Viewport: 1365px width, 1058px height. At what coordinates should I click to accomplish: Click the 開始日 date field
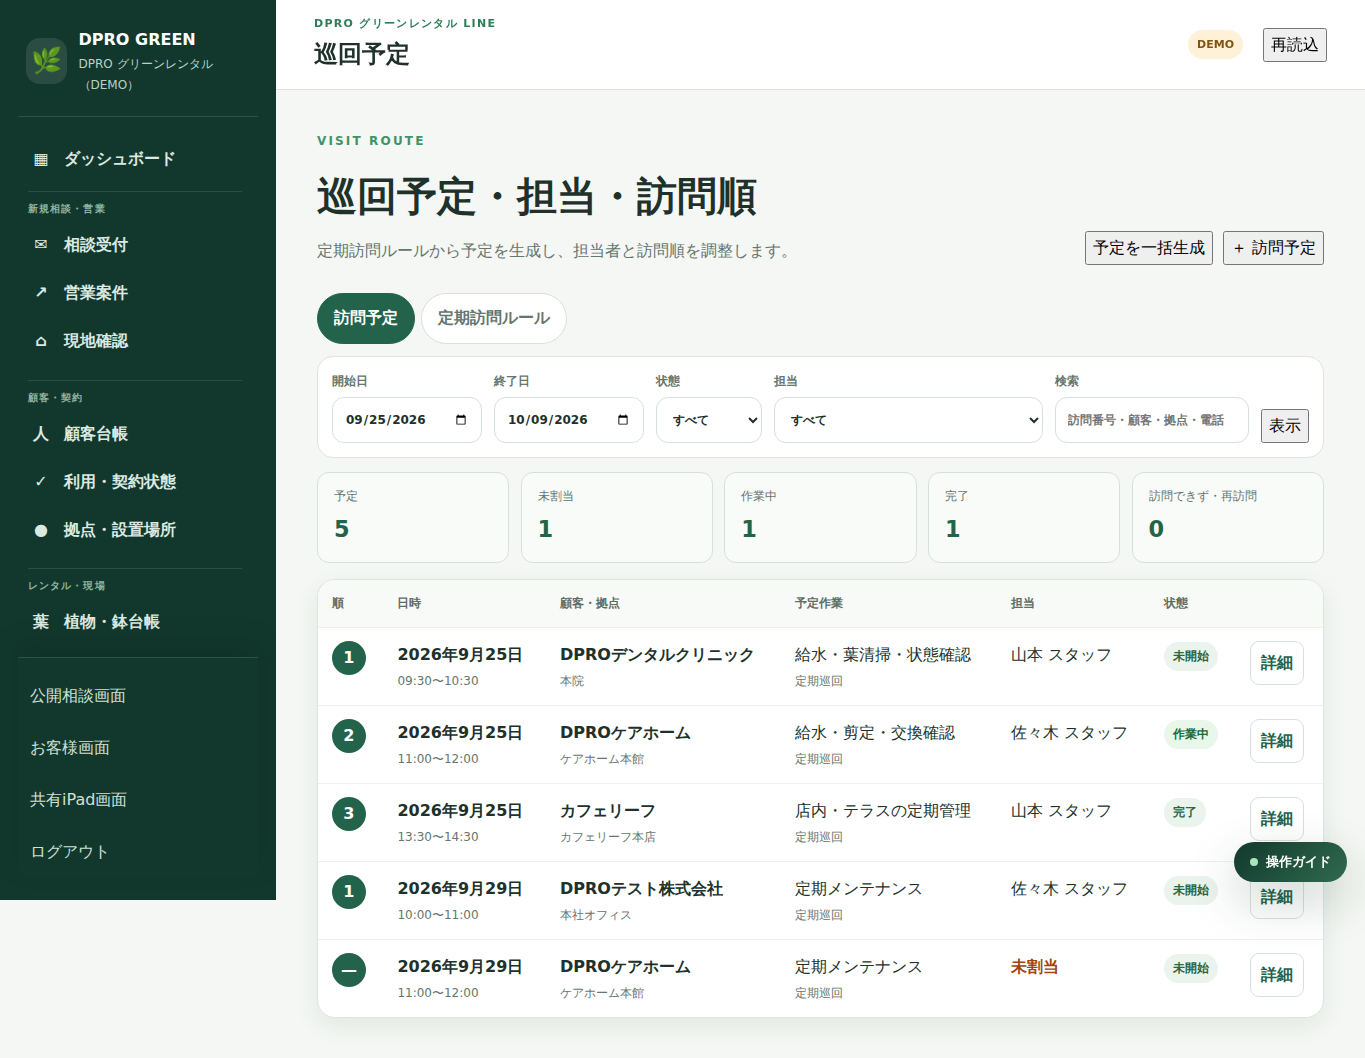pos(407,420)
